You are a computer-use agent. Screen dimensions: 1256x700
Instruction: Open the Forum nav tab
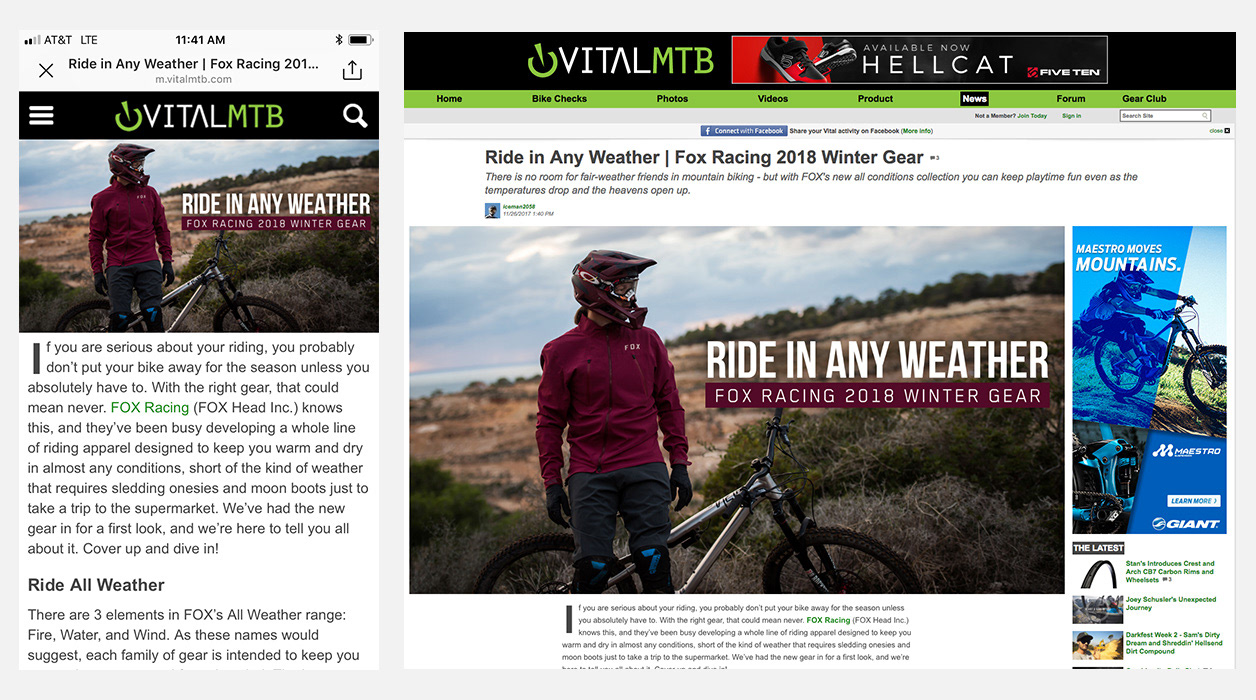tap(1070, 99)
